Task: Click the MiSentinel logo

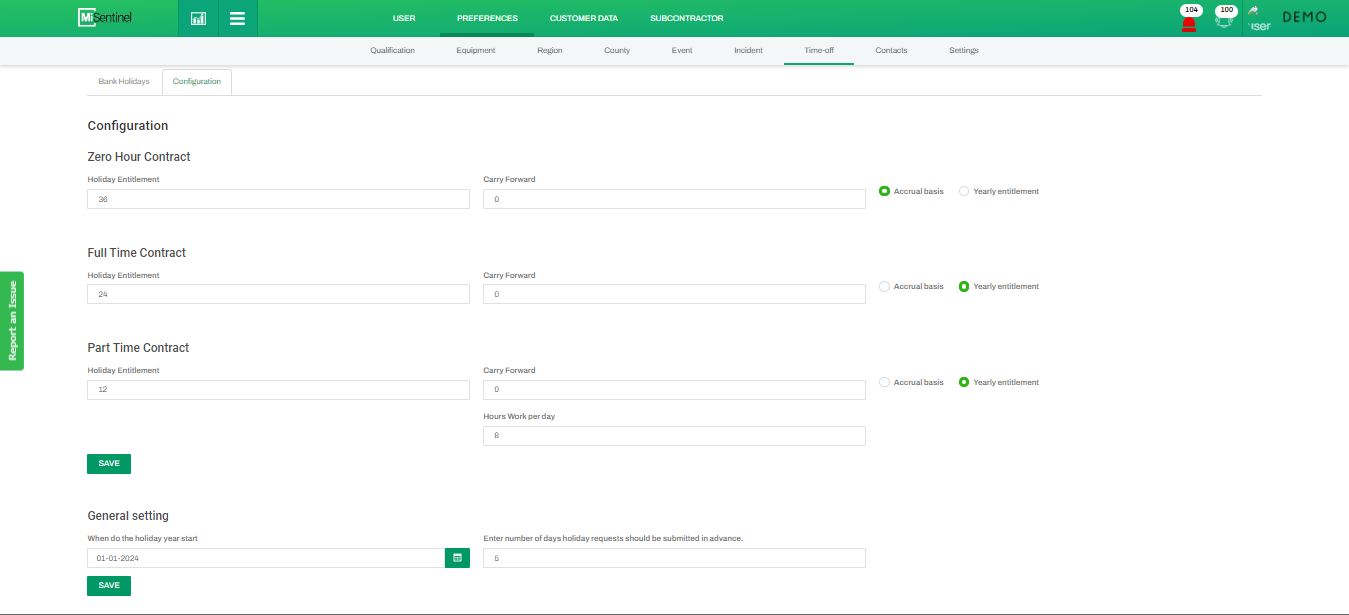Action: (x=104, y=18)
